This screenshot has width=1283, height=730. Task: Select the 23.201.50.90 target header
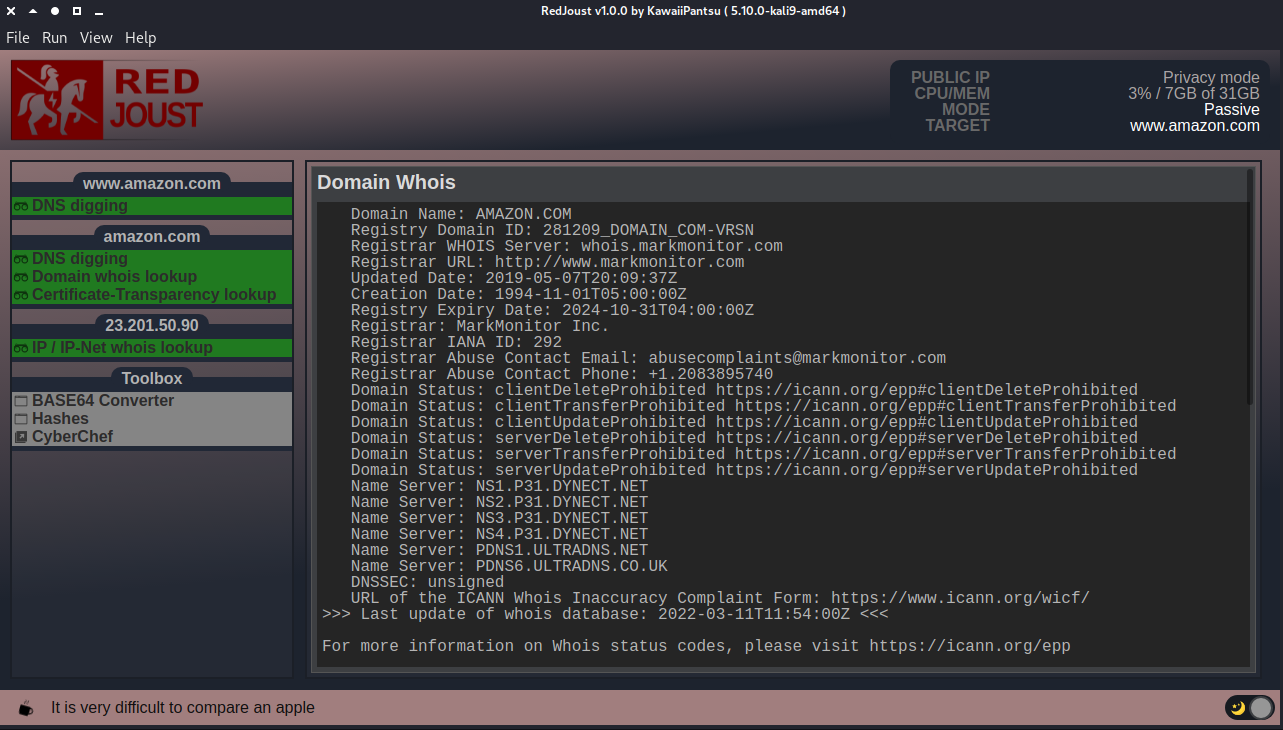(152, 326)
